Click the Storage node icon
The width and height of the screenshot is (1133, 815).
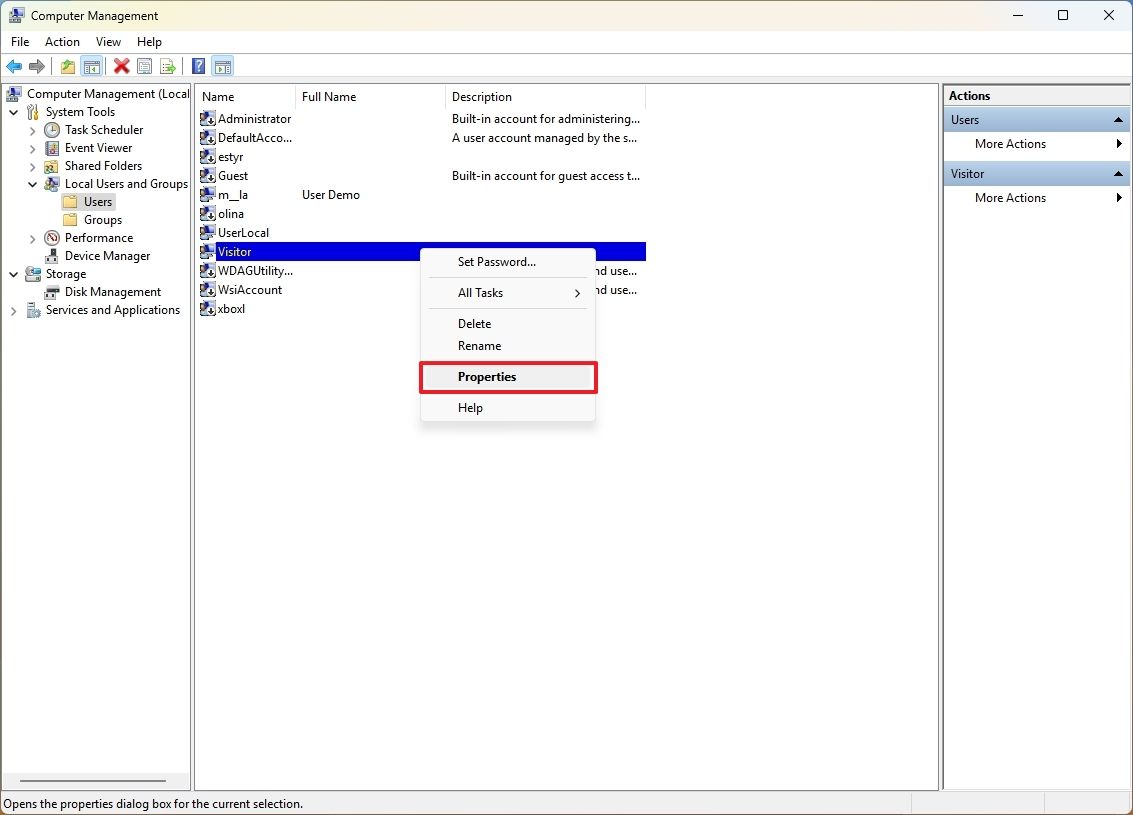tap(33, 274)
